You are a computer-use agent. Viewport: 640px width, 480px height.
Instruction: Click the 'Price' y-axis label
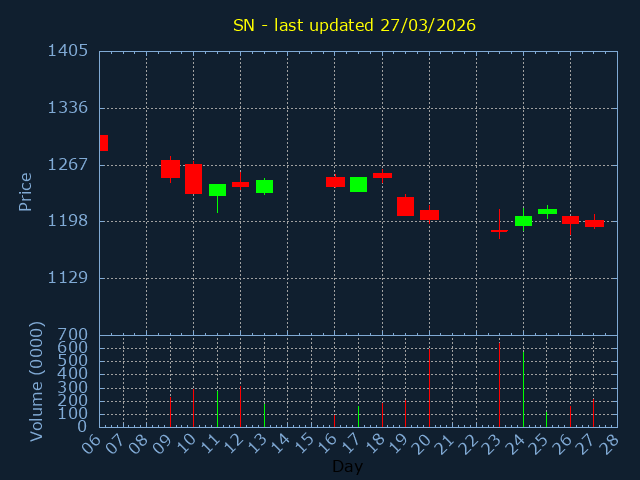point(26,191)
